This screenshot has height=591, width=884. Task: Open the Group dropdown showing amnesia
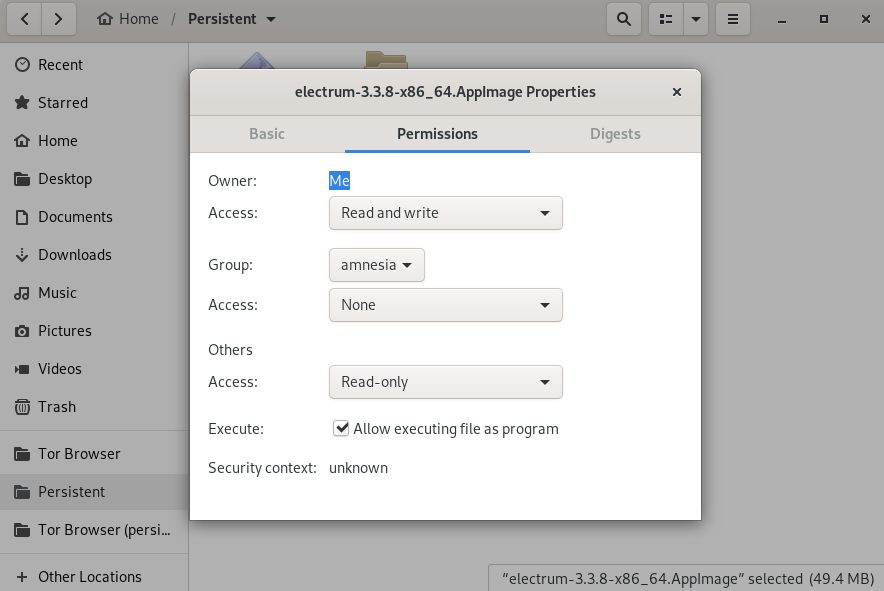tap(377, 265)
